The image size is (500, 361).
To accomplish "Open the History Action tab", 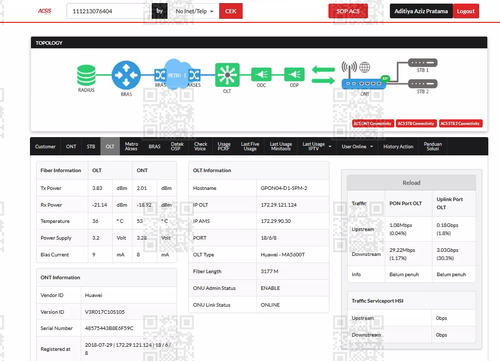I will 398,146.
